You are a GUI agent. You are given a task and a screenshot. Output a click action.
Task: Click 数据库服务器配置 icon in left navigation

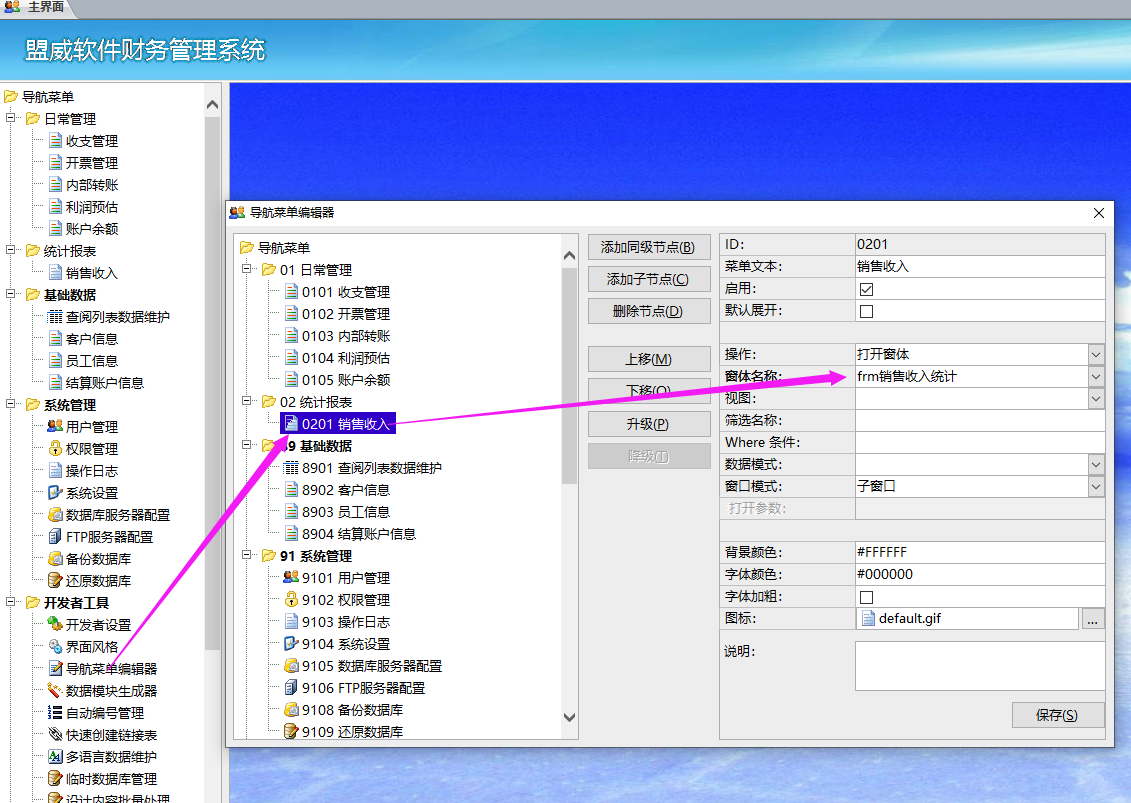pos(56,514)
